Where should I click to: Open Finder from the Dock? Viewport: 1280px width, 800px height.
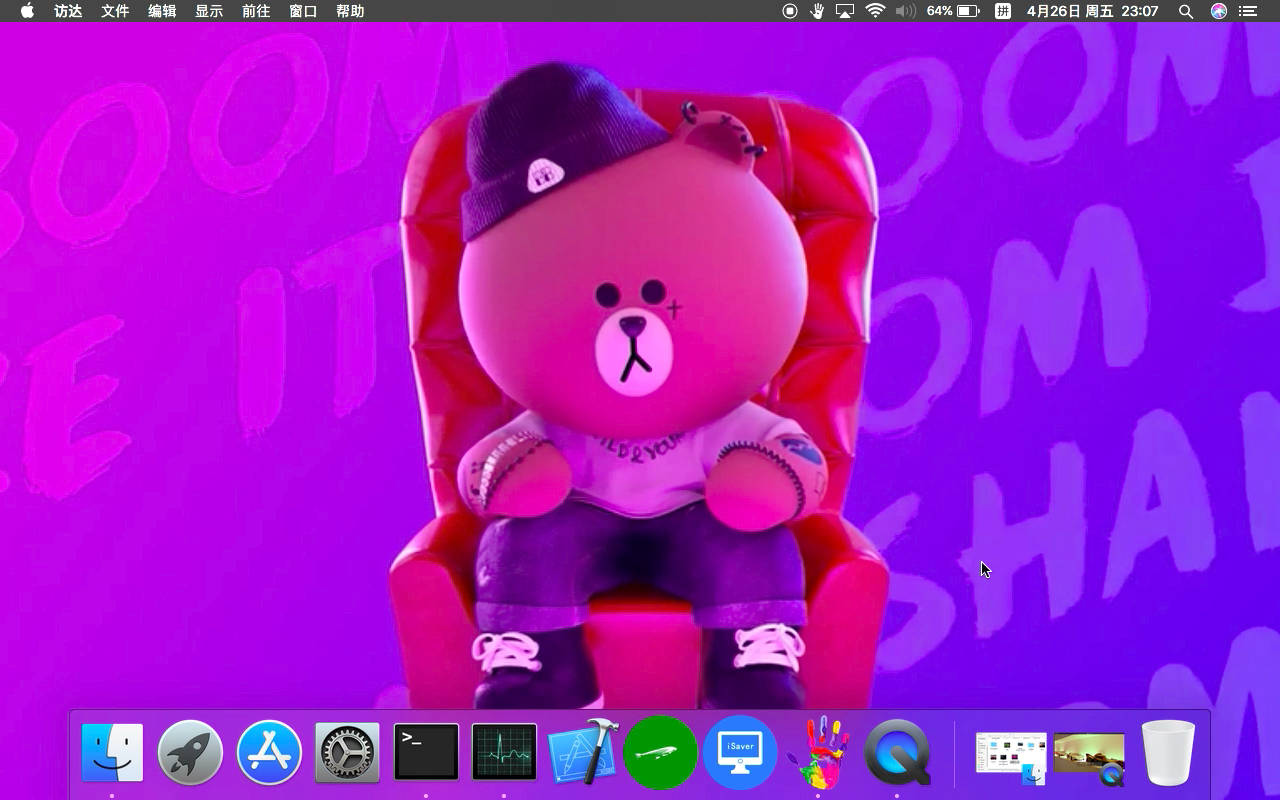[112, 752]
